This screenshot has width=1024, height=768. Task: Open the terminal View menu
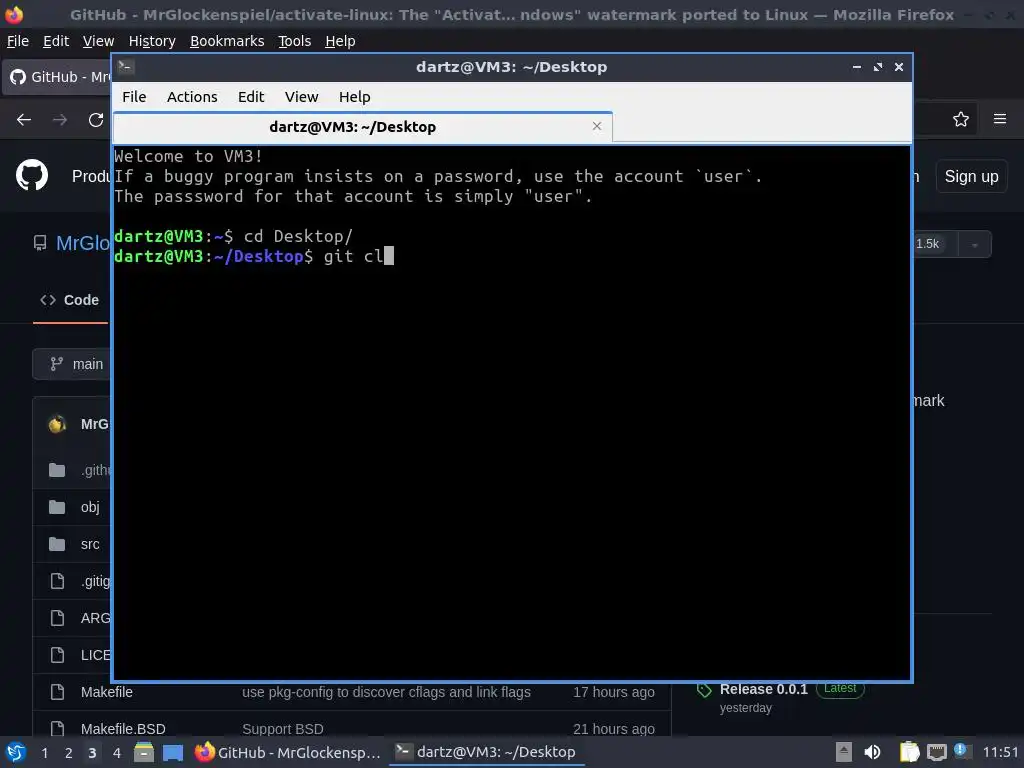[301, 97]
